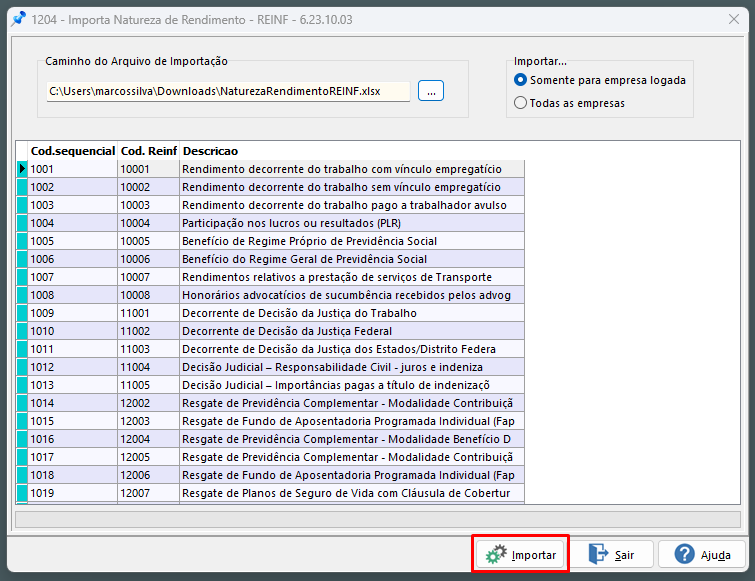The image size is (755, 581).
Task: Select row 1008 sequence cell
Action: [72, 295]
